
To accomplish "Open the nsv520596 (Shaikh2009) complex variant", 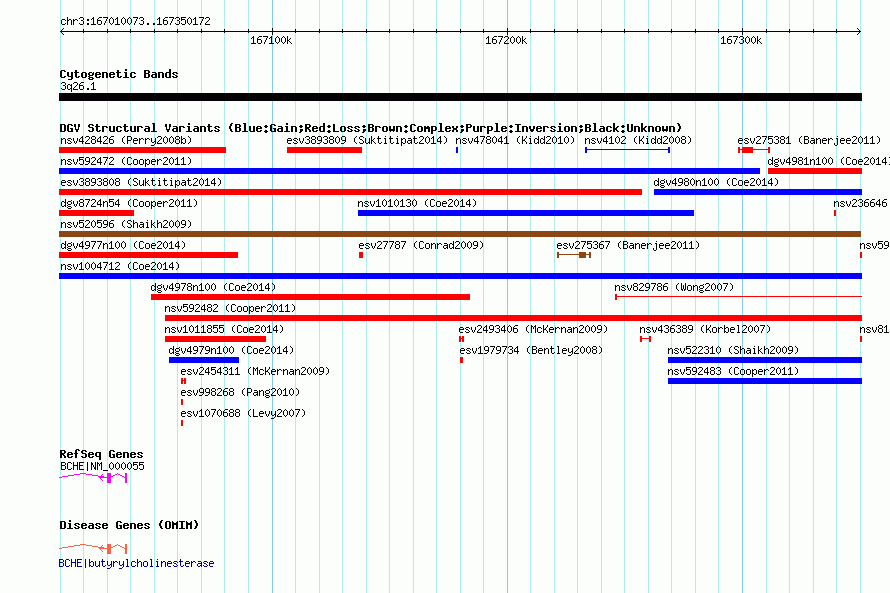I will 126,224.
